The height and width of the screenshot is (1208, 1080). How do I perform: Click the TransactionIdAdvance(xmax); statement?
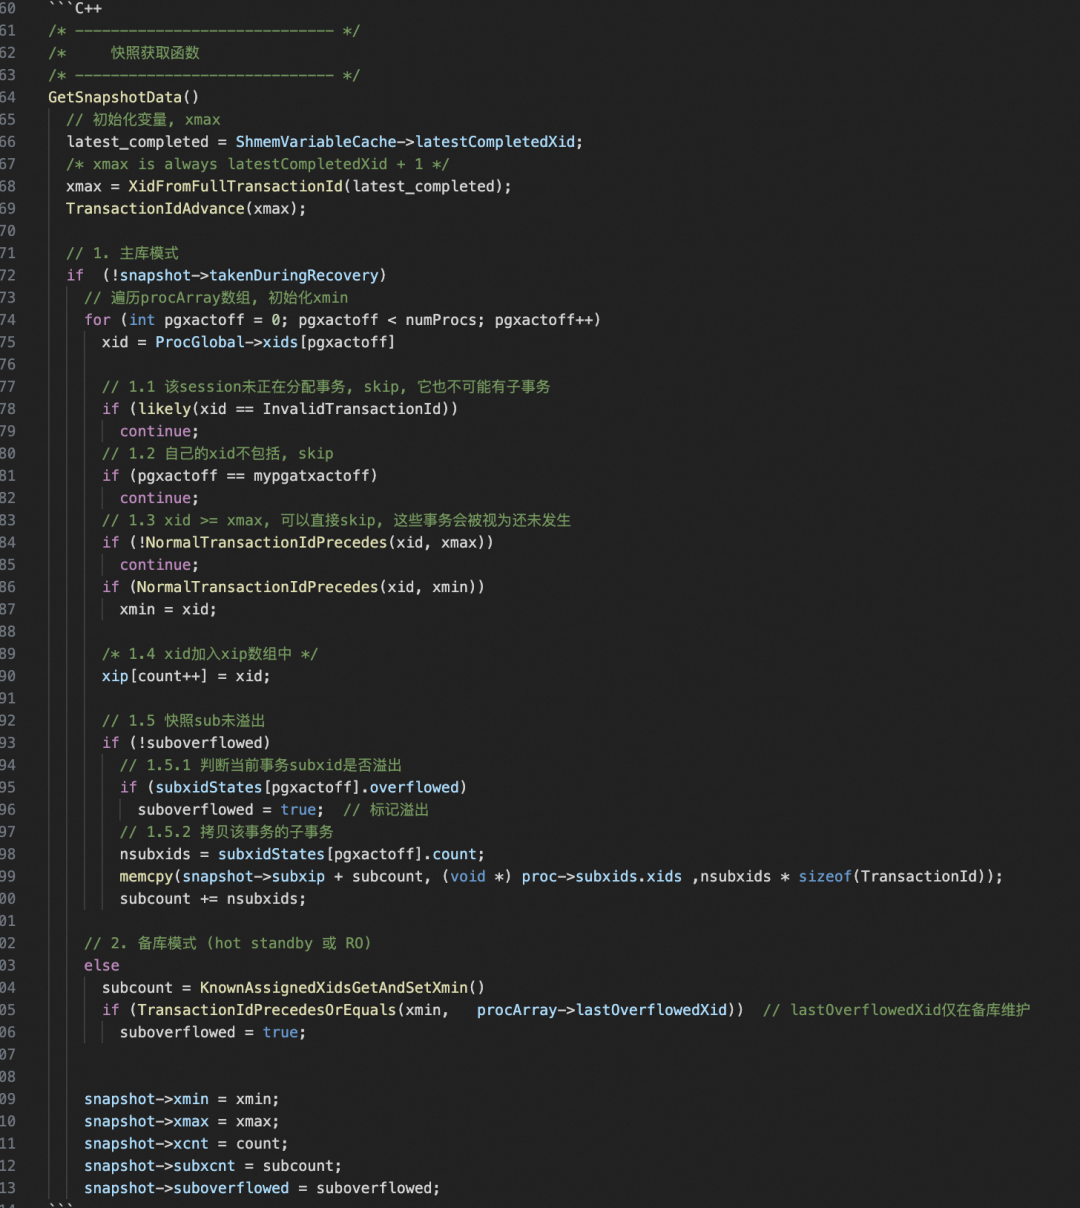[186, 209]
